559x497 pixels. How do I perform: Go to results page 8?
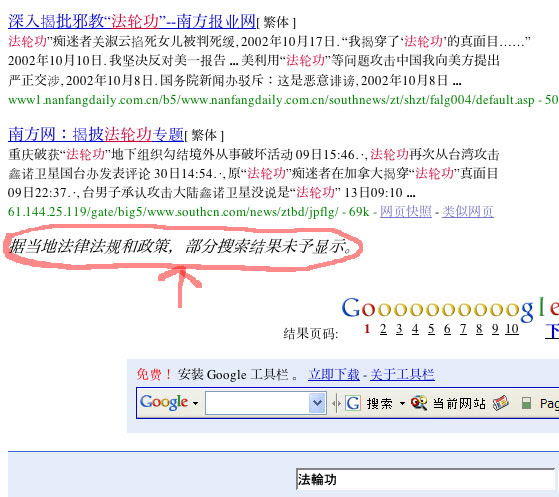(479, 329)
